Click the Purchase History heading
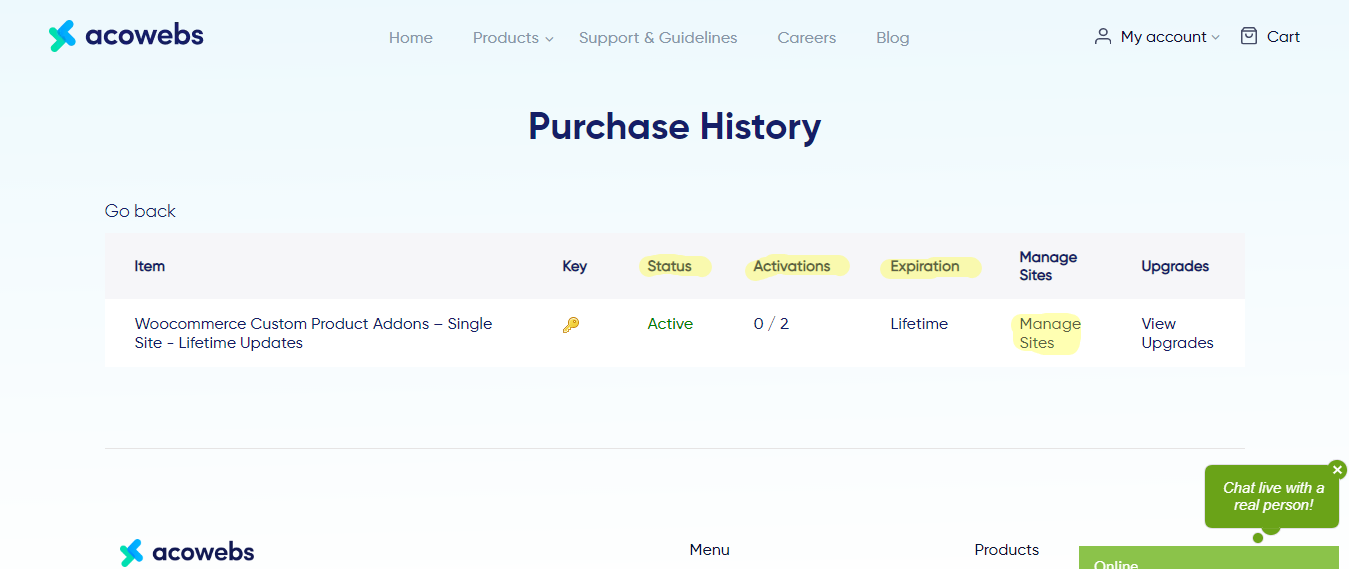This screenshot has height=569, width=1349. coord(675,127)
